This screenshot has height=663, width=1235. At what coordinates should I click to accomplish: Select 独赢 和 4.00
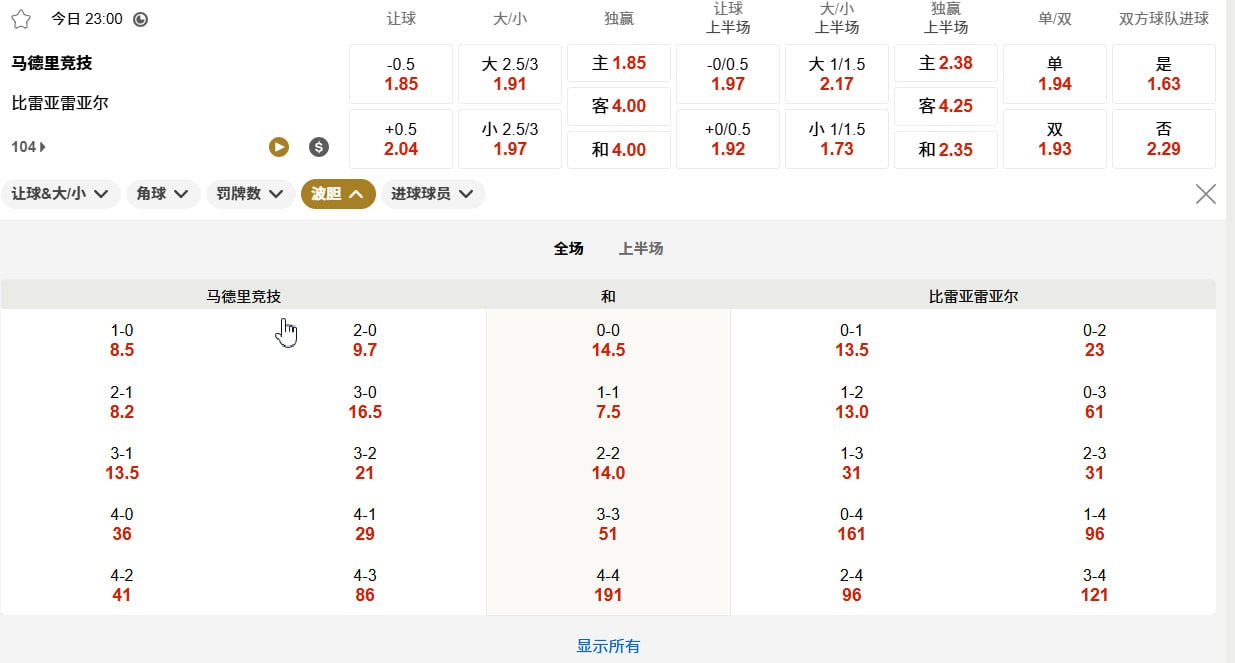[619, 150]
